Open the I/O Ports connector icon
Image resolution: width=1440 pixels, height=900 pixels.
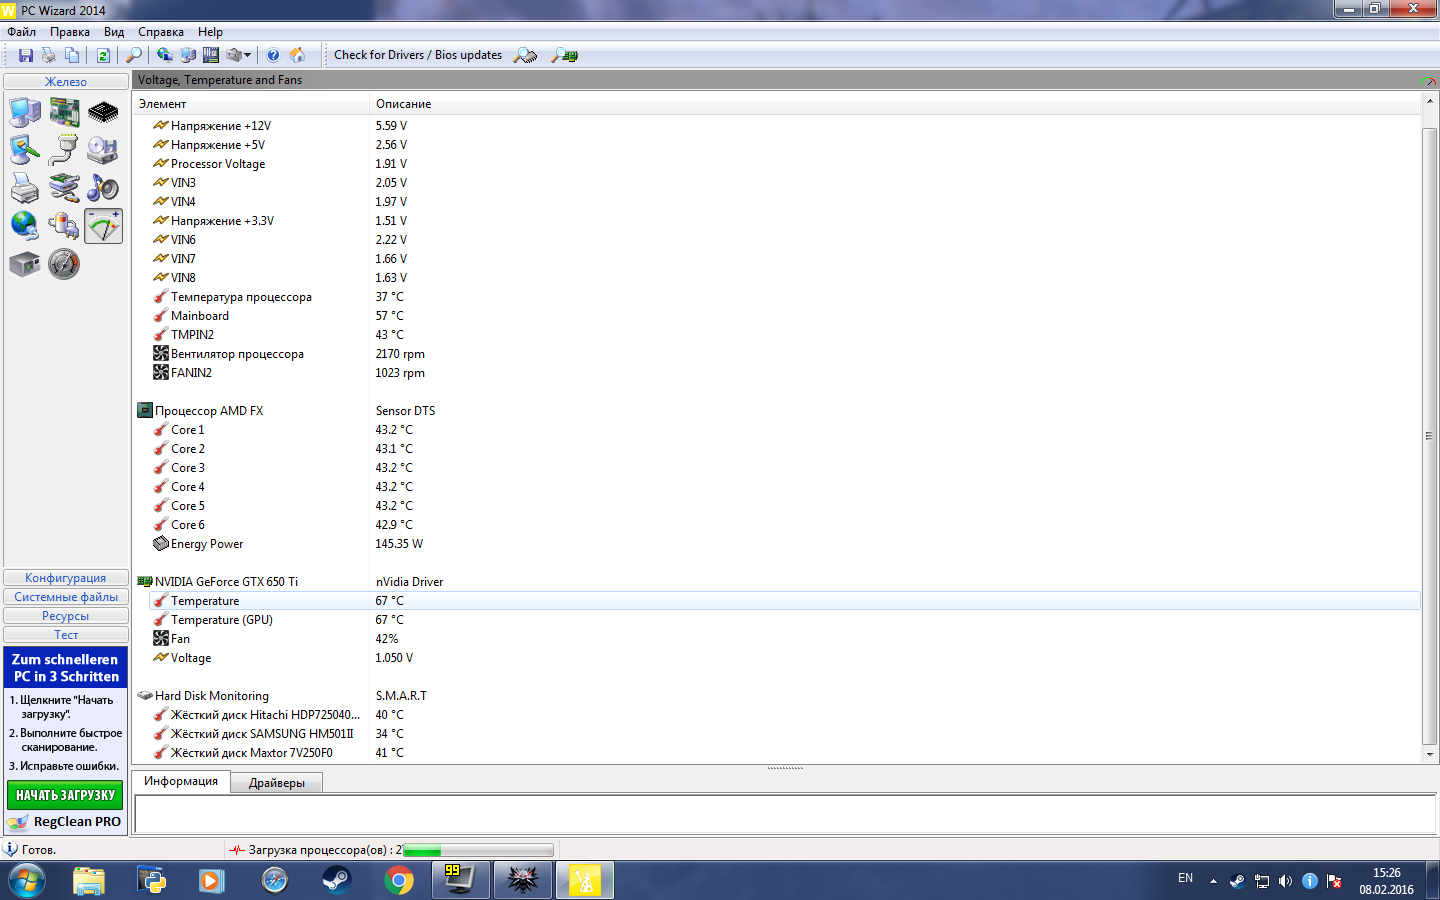pos(64,150)
